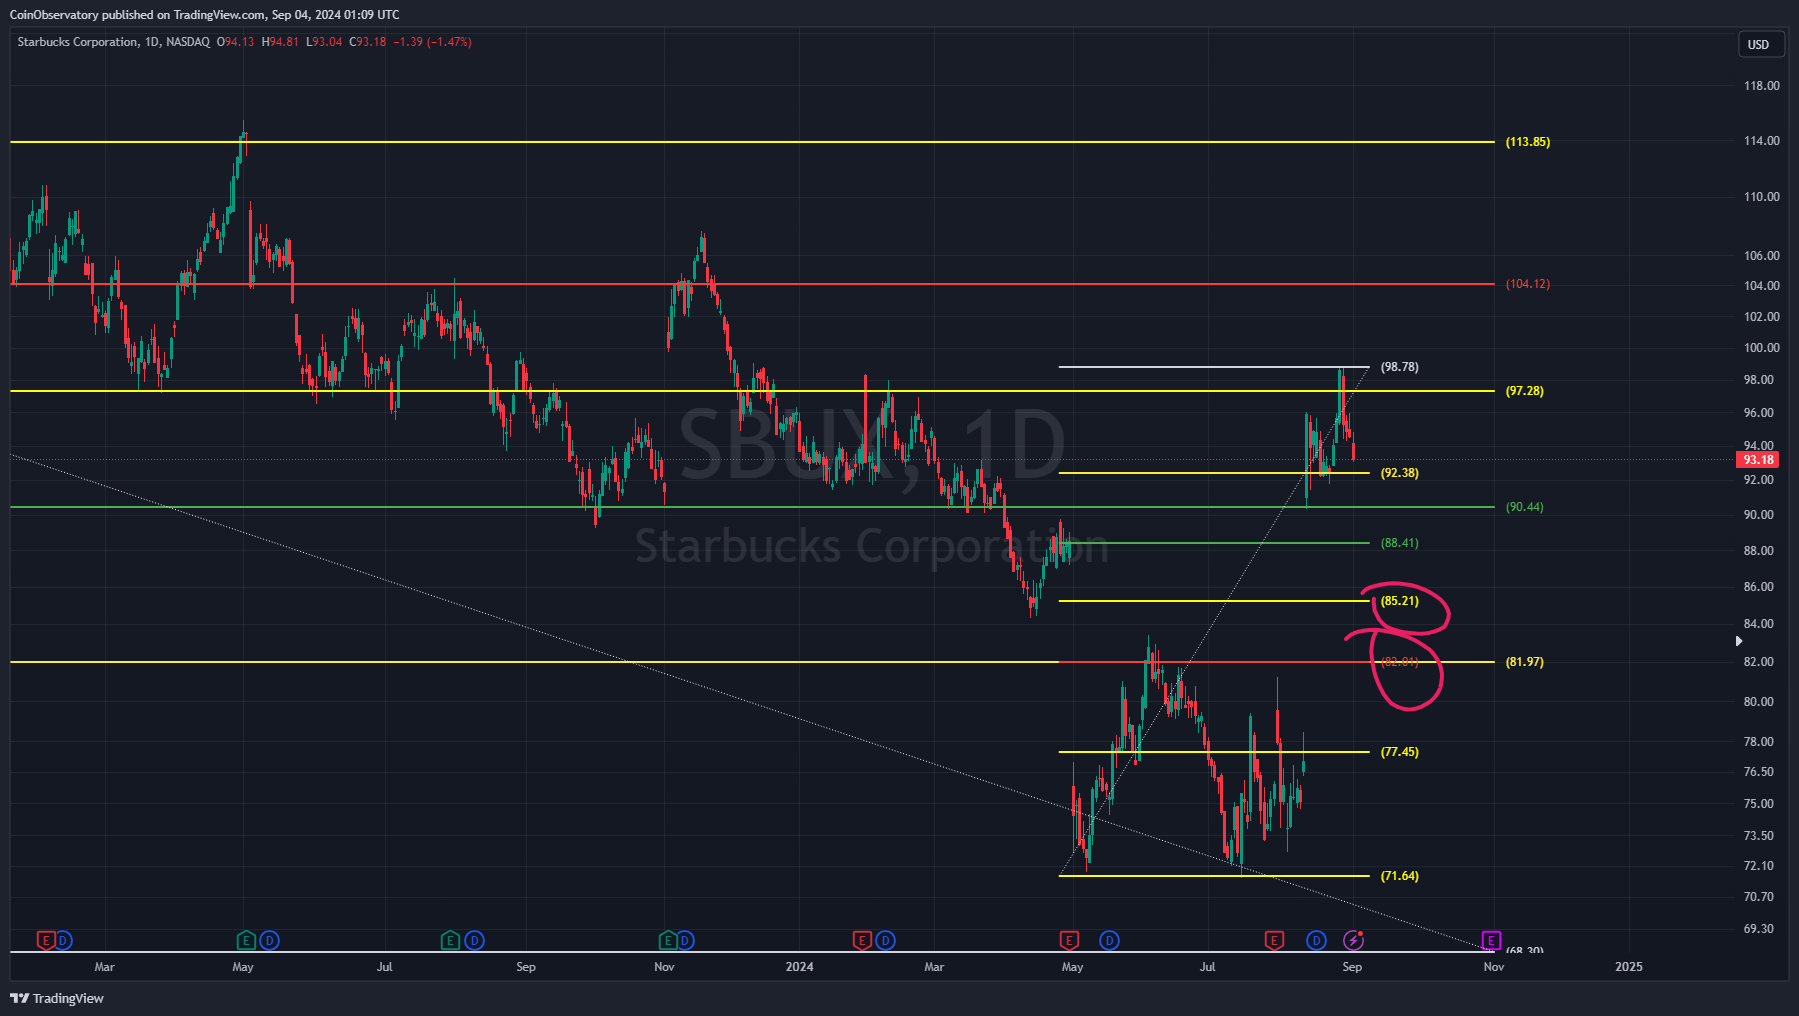1799x1016 pixels.
Task: Select the (97.28) yellow level label
Action: tap(1525, 391)
